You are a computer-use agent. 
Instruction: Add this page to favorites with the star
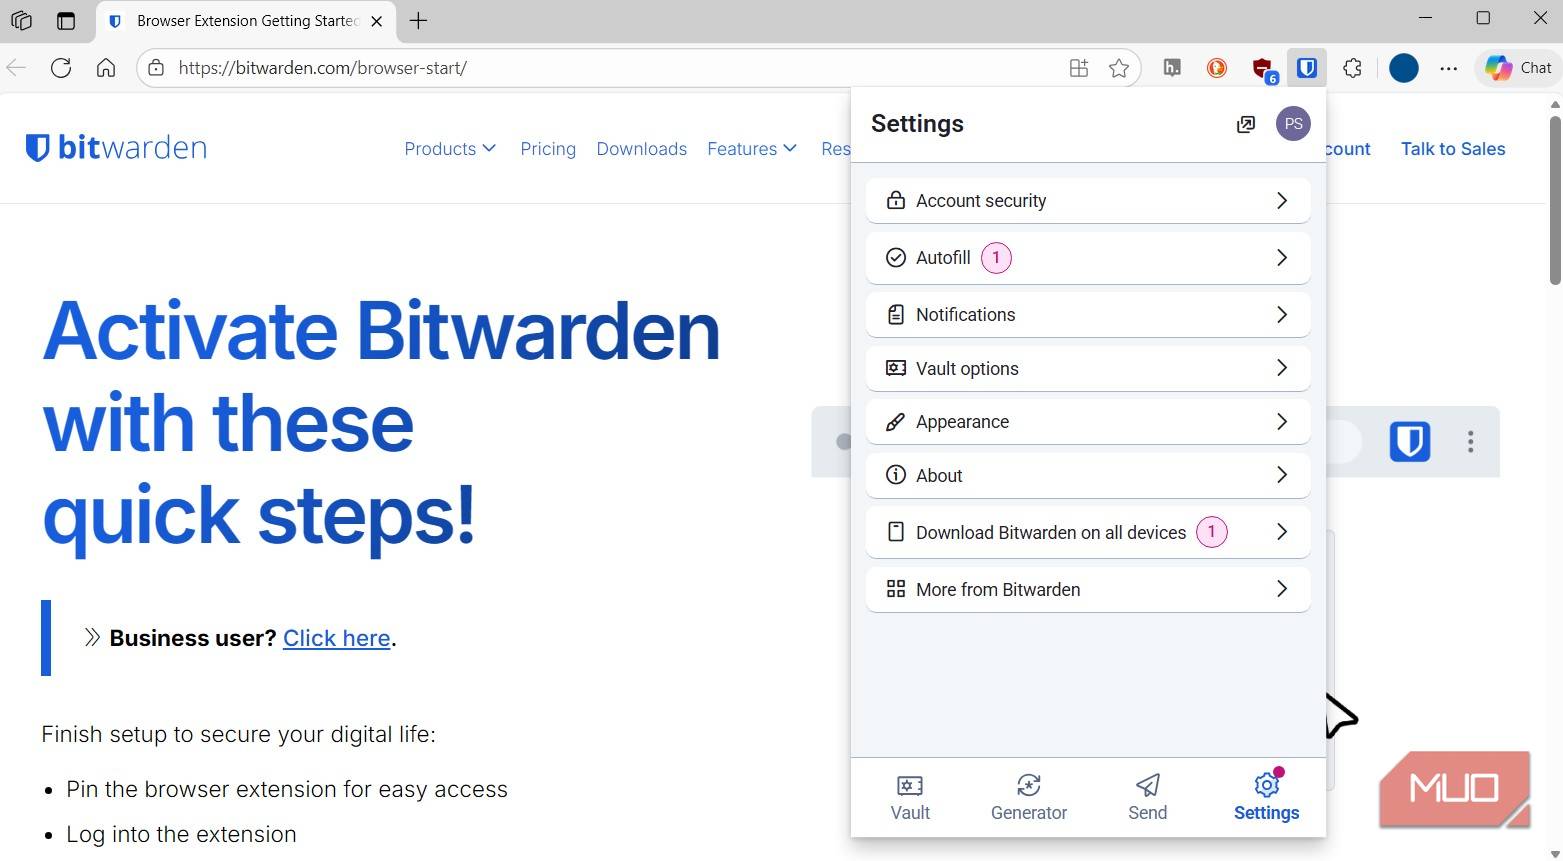tap(1119, 68)
